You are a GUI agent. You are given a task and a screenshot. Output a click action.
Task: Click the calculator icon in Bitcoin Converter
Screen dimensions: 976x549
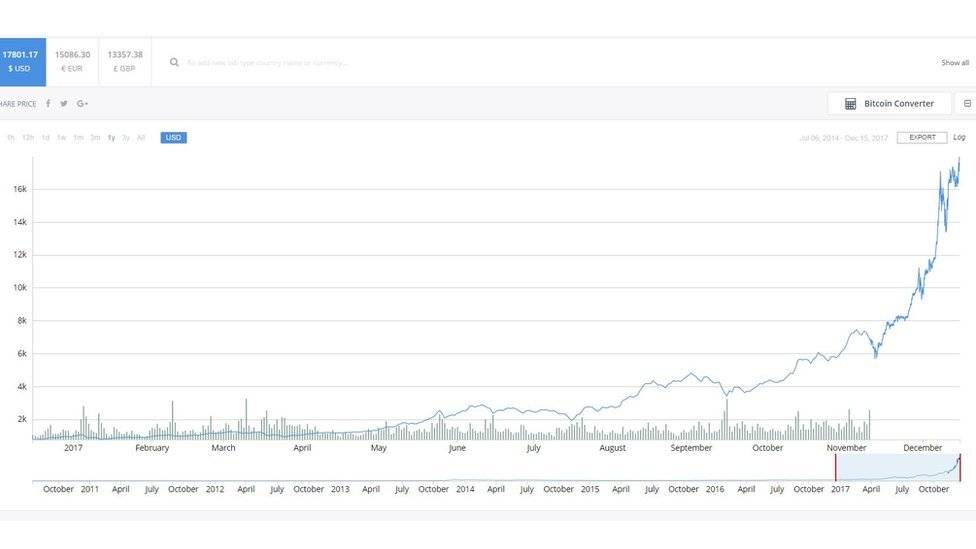850,104
